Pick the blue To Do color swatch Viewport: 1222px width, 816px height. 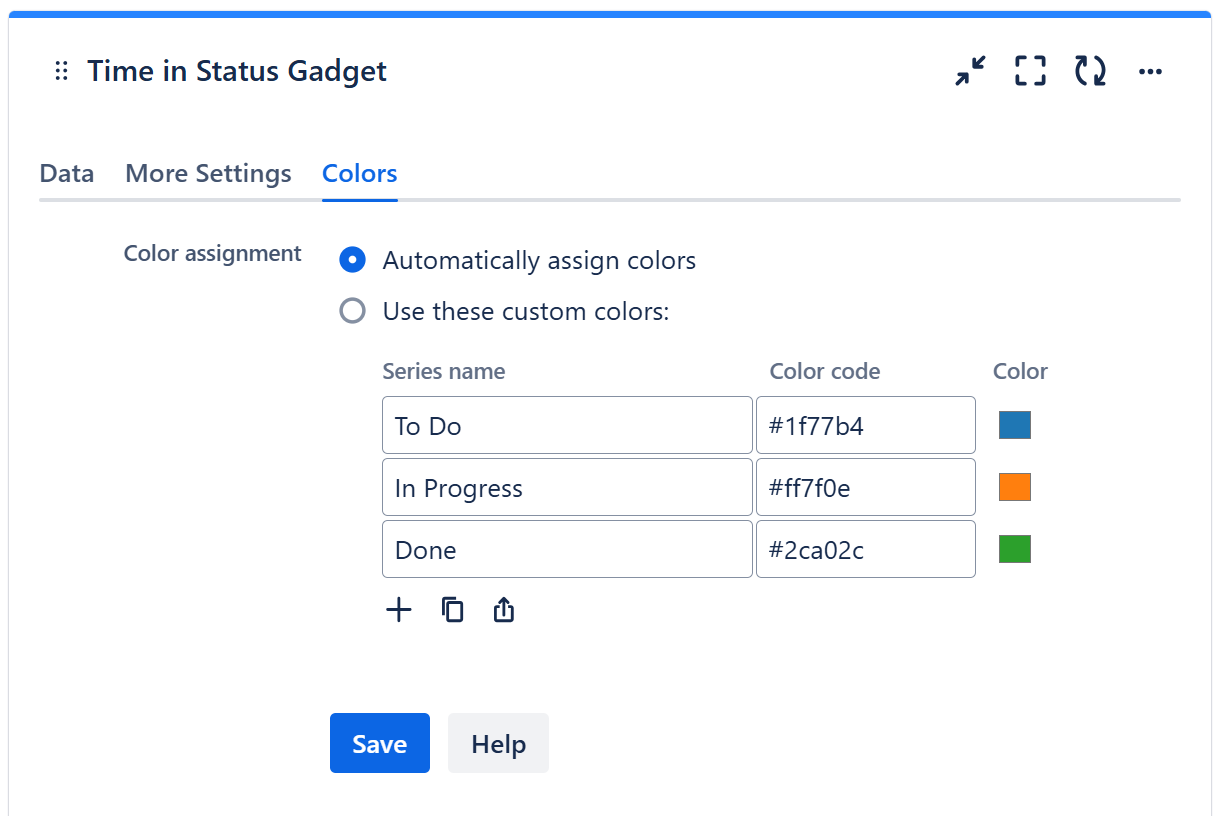coord(1014,425)
